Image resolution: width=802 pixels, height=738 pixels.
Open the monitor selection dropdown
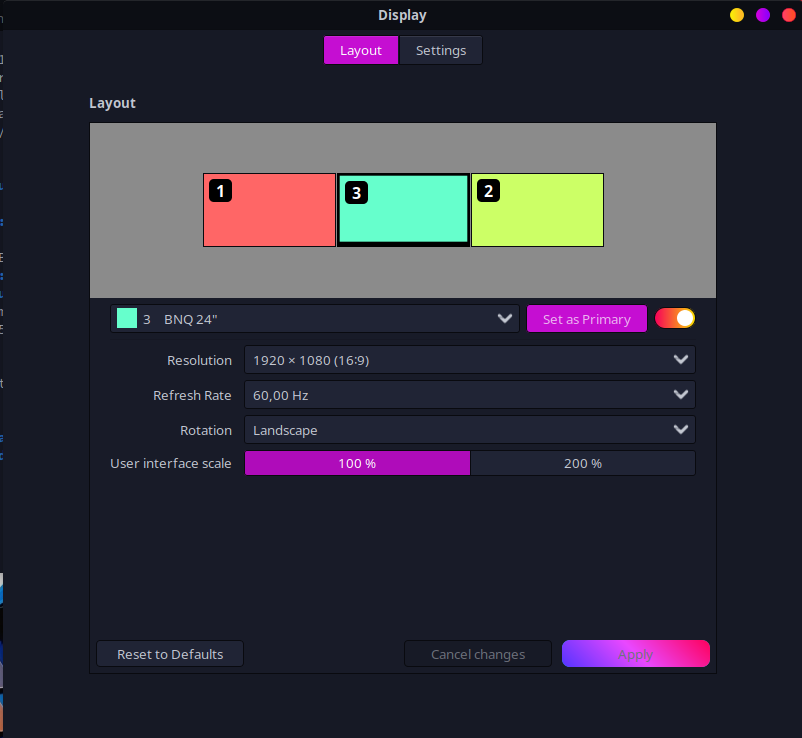pos(315,319)
